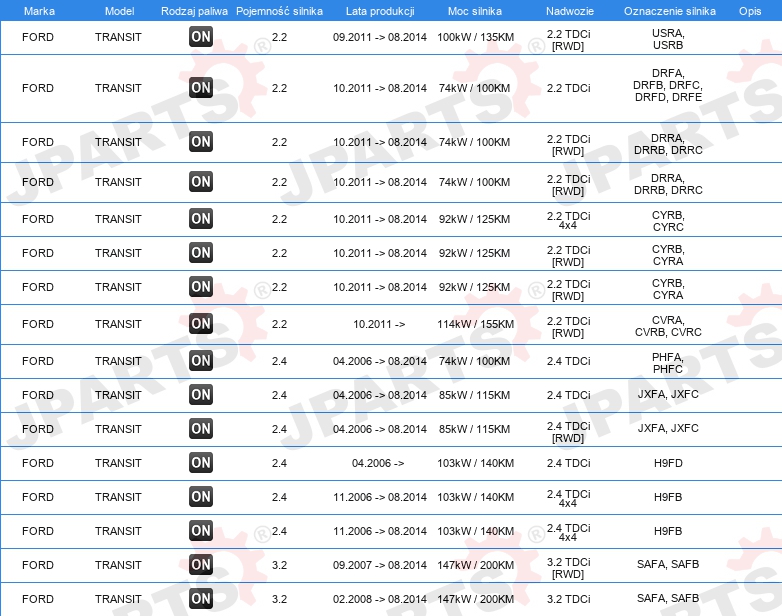Select the 2.2 capacity cell in the DRFA row
This screenshot has width=782, height=616.
(x=279, y=88)
